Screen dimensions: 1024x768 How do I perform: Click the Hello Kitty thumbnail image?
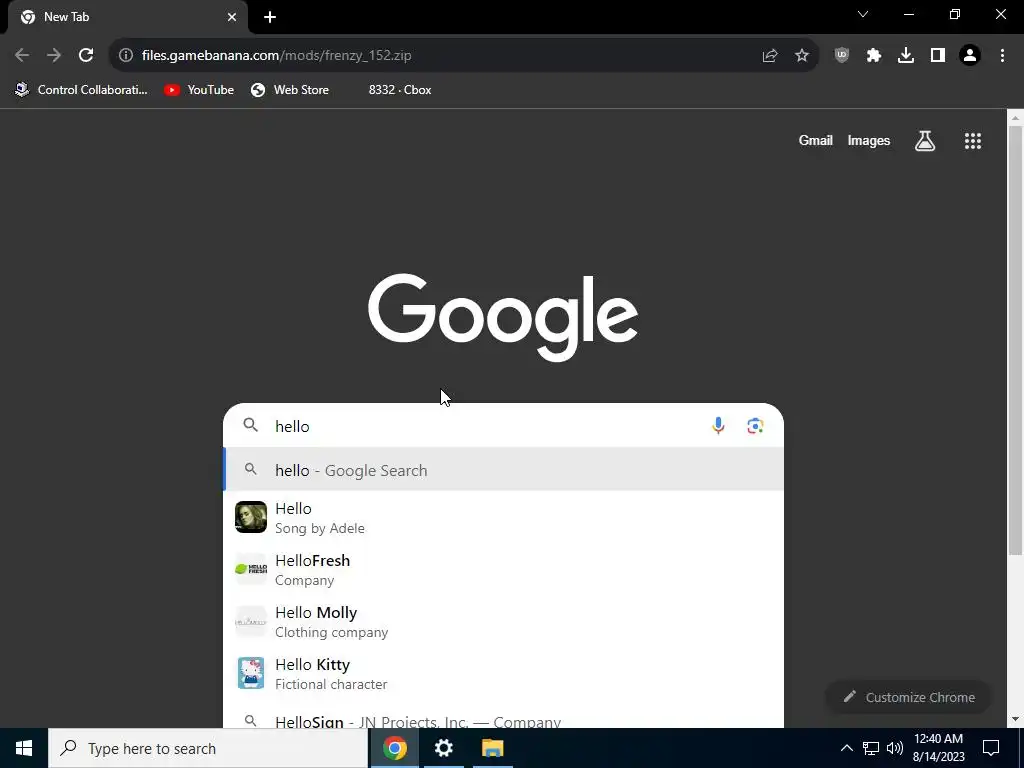(x=251, y=673)
